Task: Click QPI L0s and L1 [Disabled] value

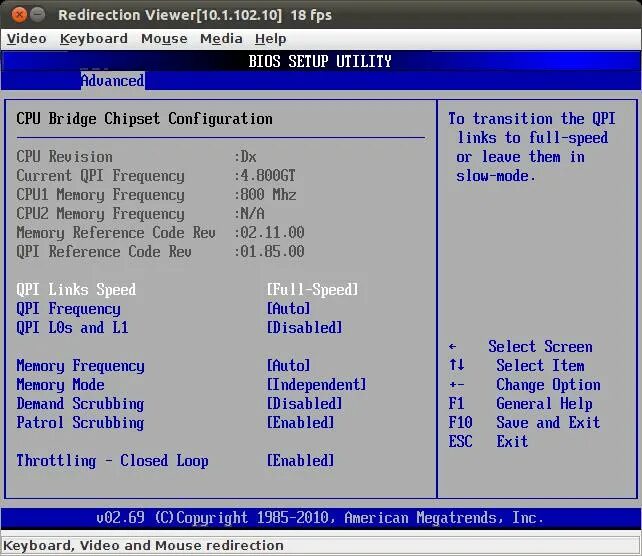Action: coord(305,328)
